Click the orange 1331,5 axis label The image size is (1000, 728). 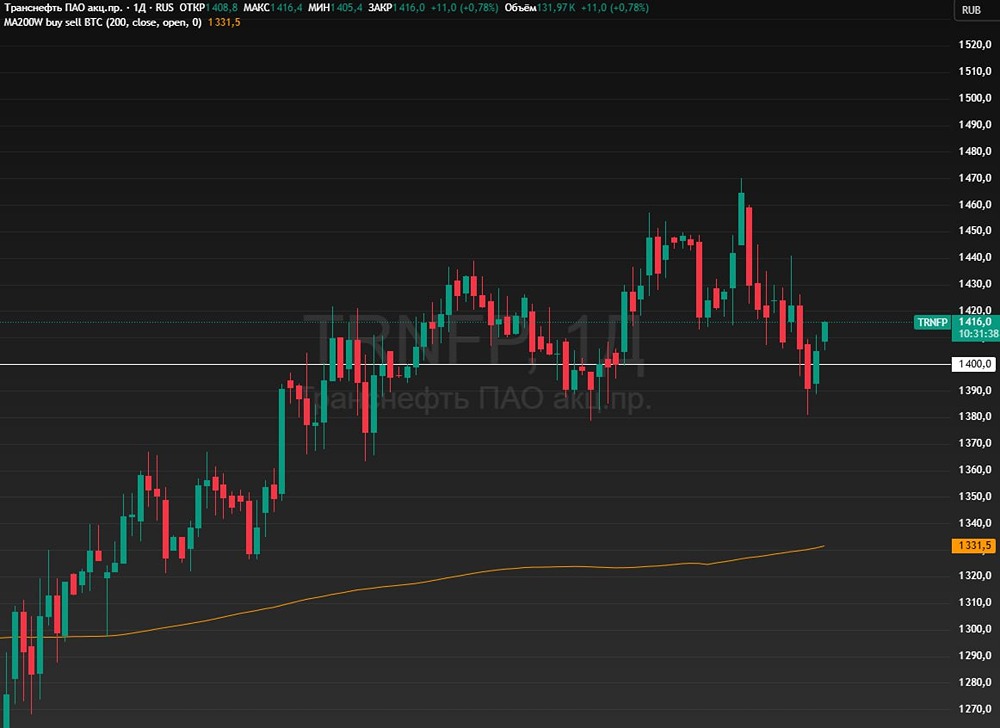(x=973, y=546)
